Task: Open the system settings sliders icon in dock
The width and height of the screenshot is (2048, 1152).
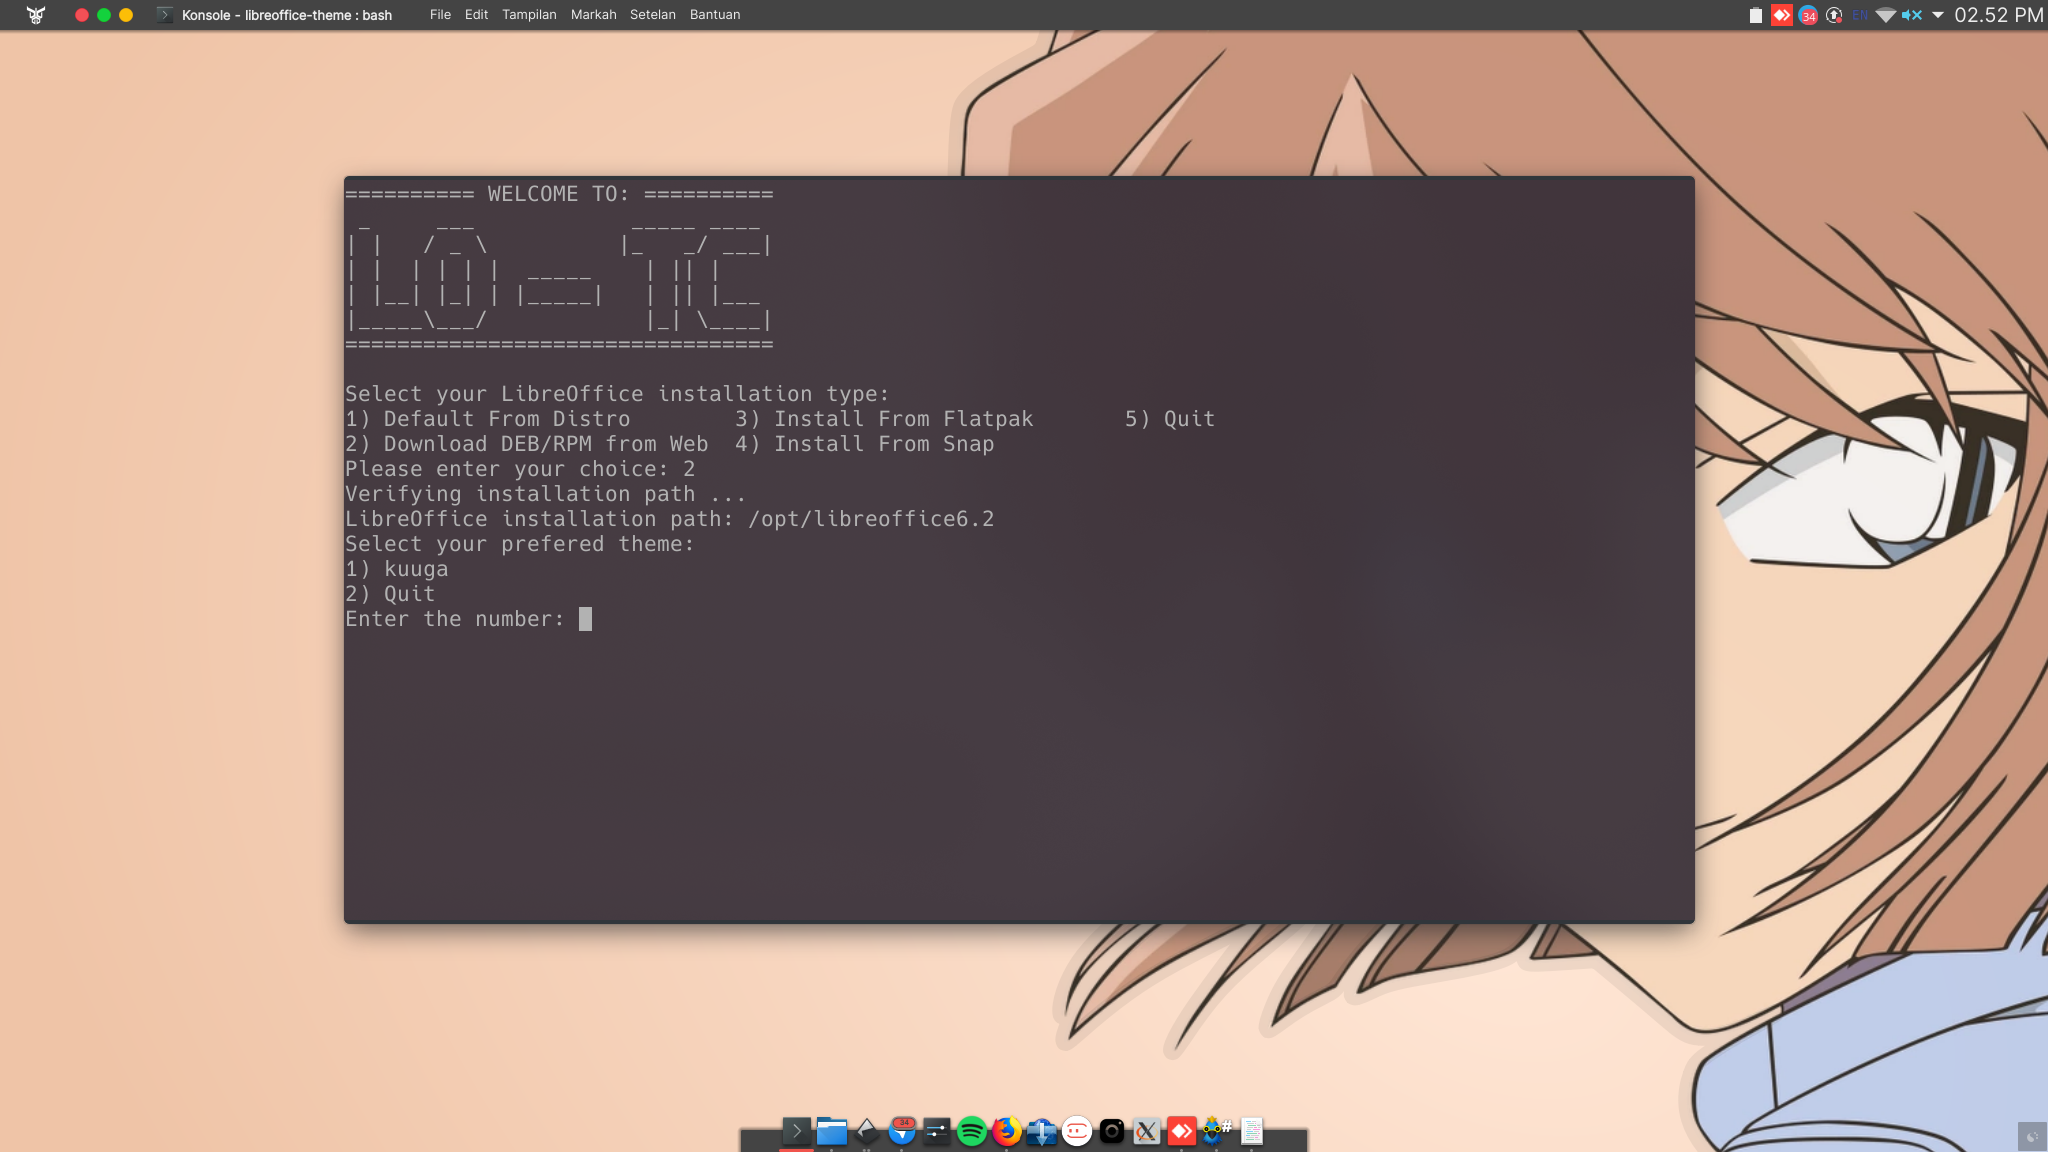Action: [x=937, y=1131]
